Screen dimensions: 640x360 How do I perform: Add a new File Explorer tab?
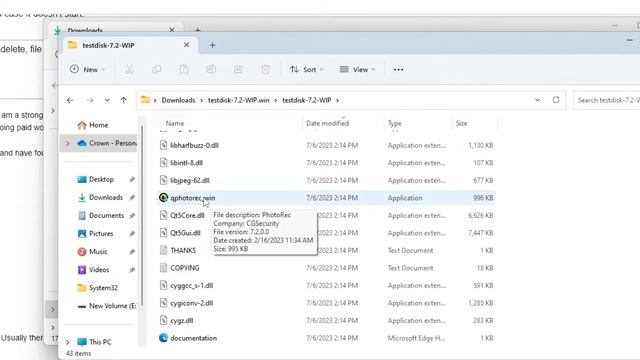click(x=212, y=45)
